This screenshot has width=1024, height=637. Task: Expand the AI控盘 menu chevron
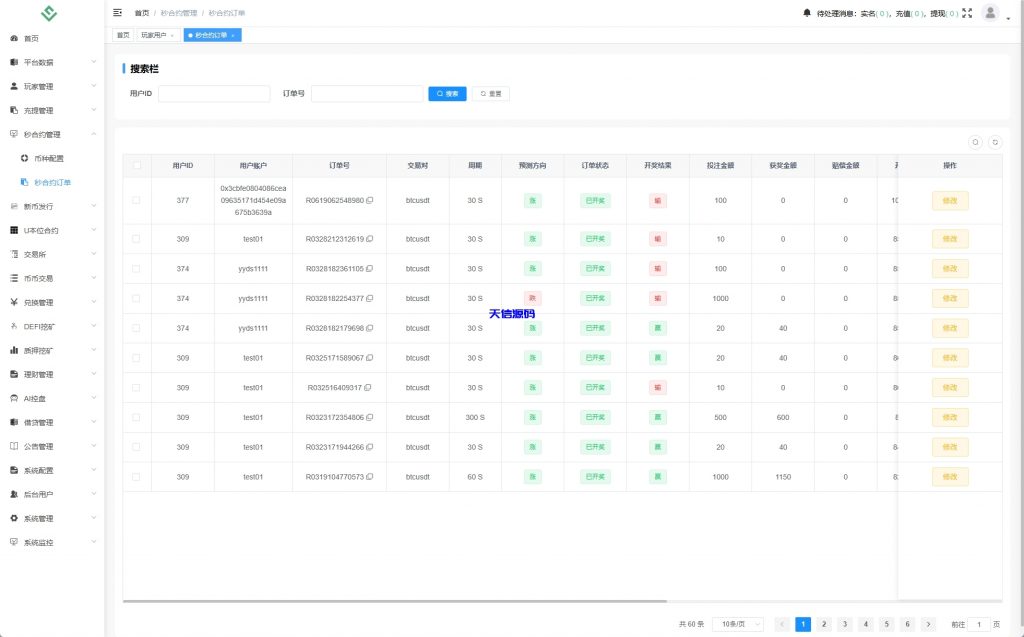(93, 398)
